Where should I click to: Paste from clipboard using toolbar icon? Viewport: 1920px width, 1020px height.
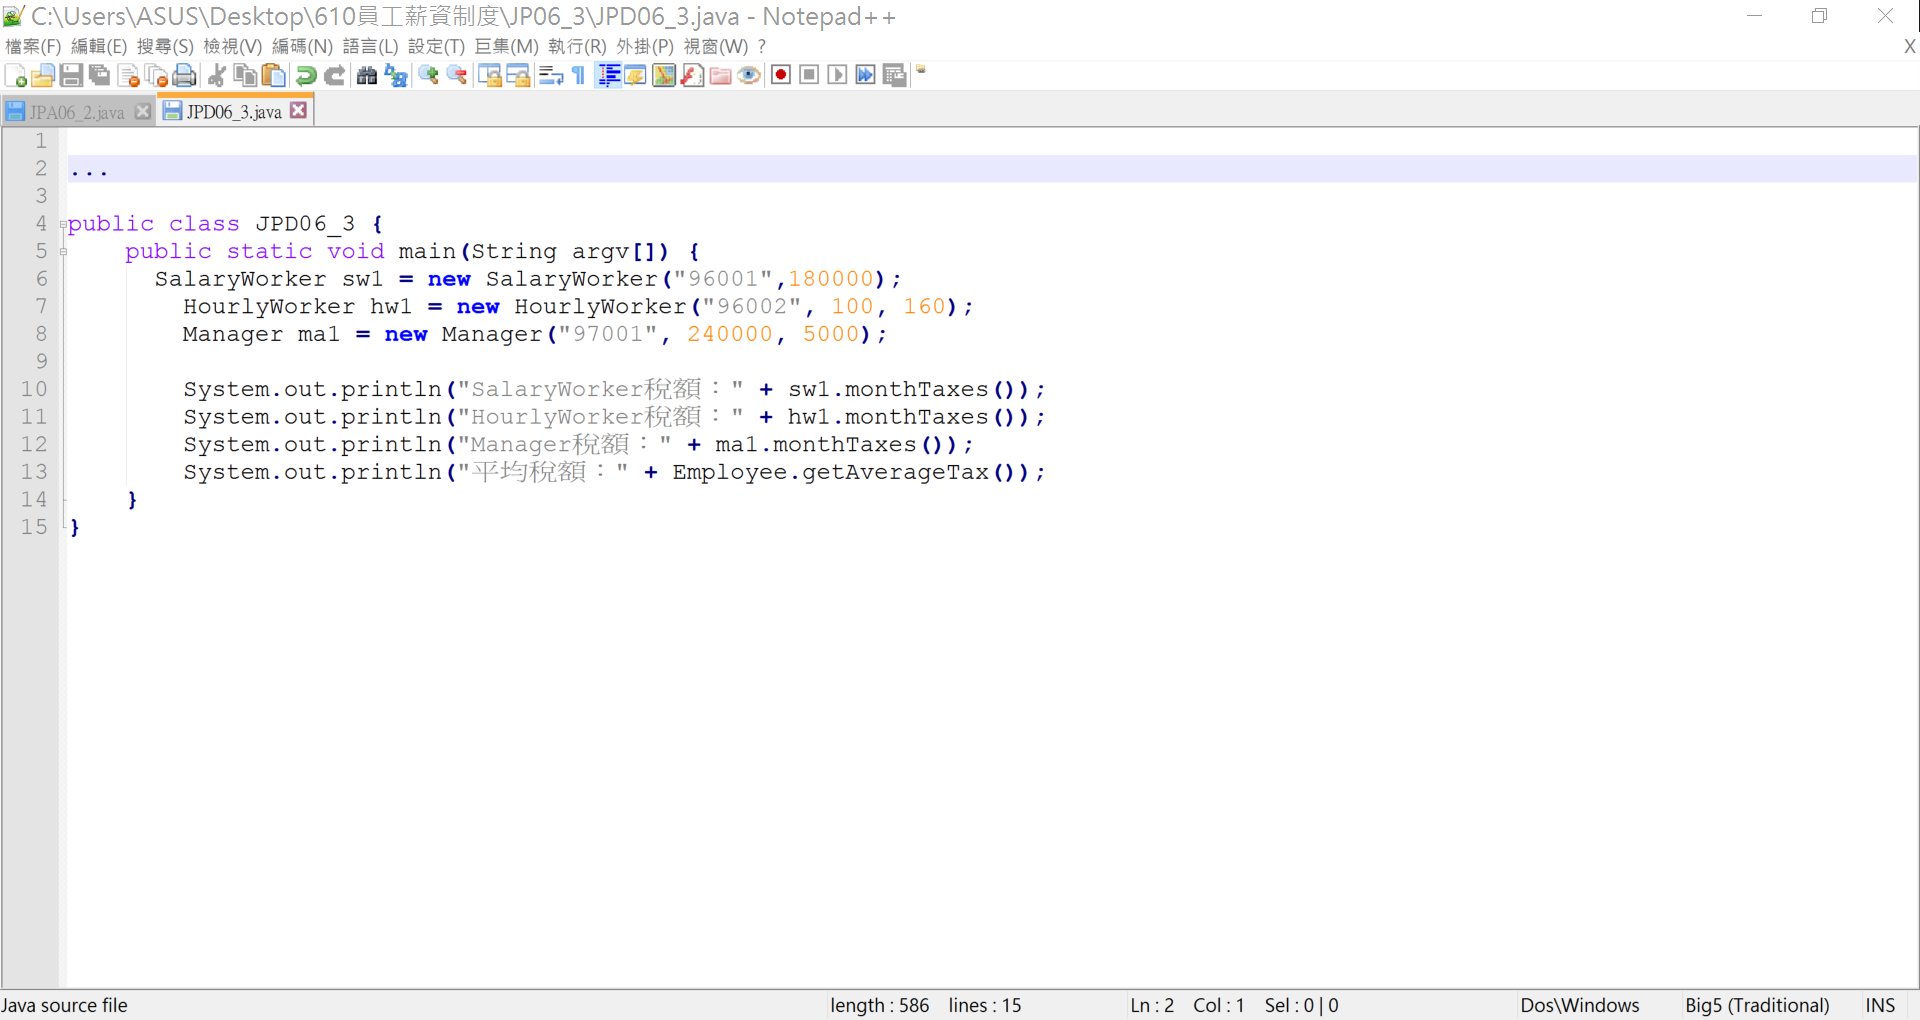[273, 76]
